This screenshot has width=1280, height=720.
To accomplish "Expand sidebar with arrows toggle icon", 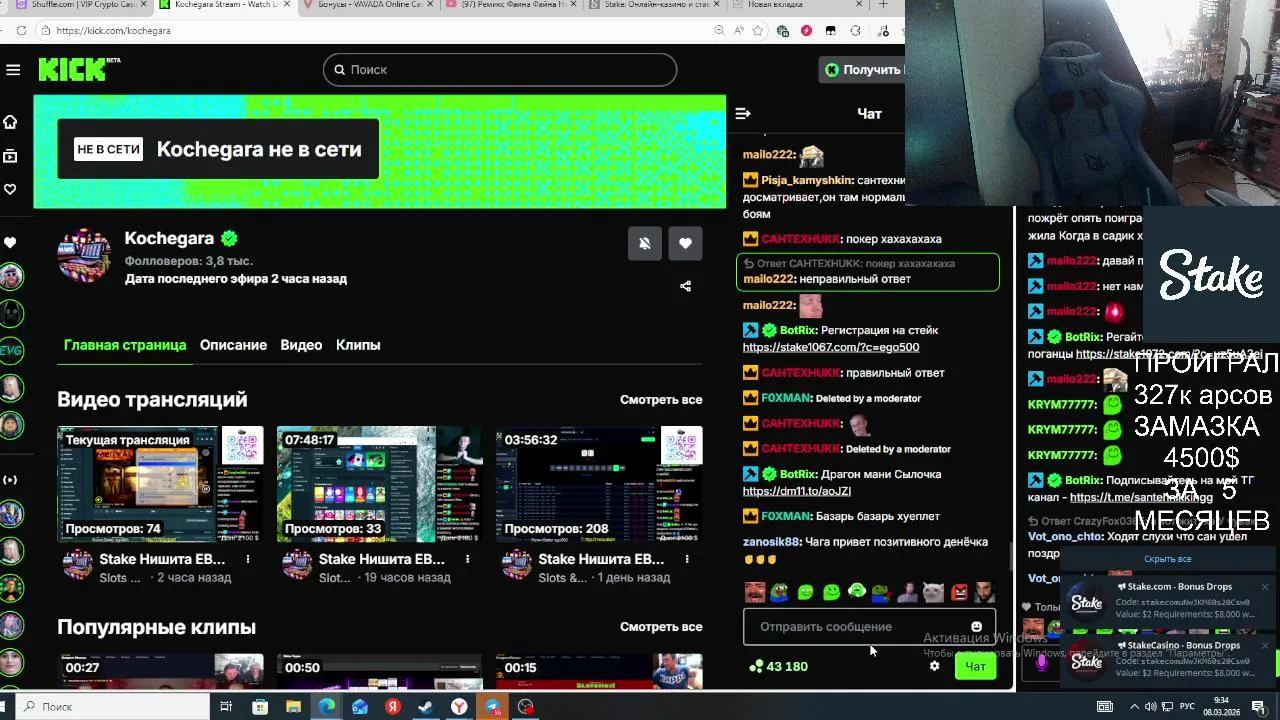I will (x=10, y=480).
